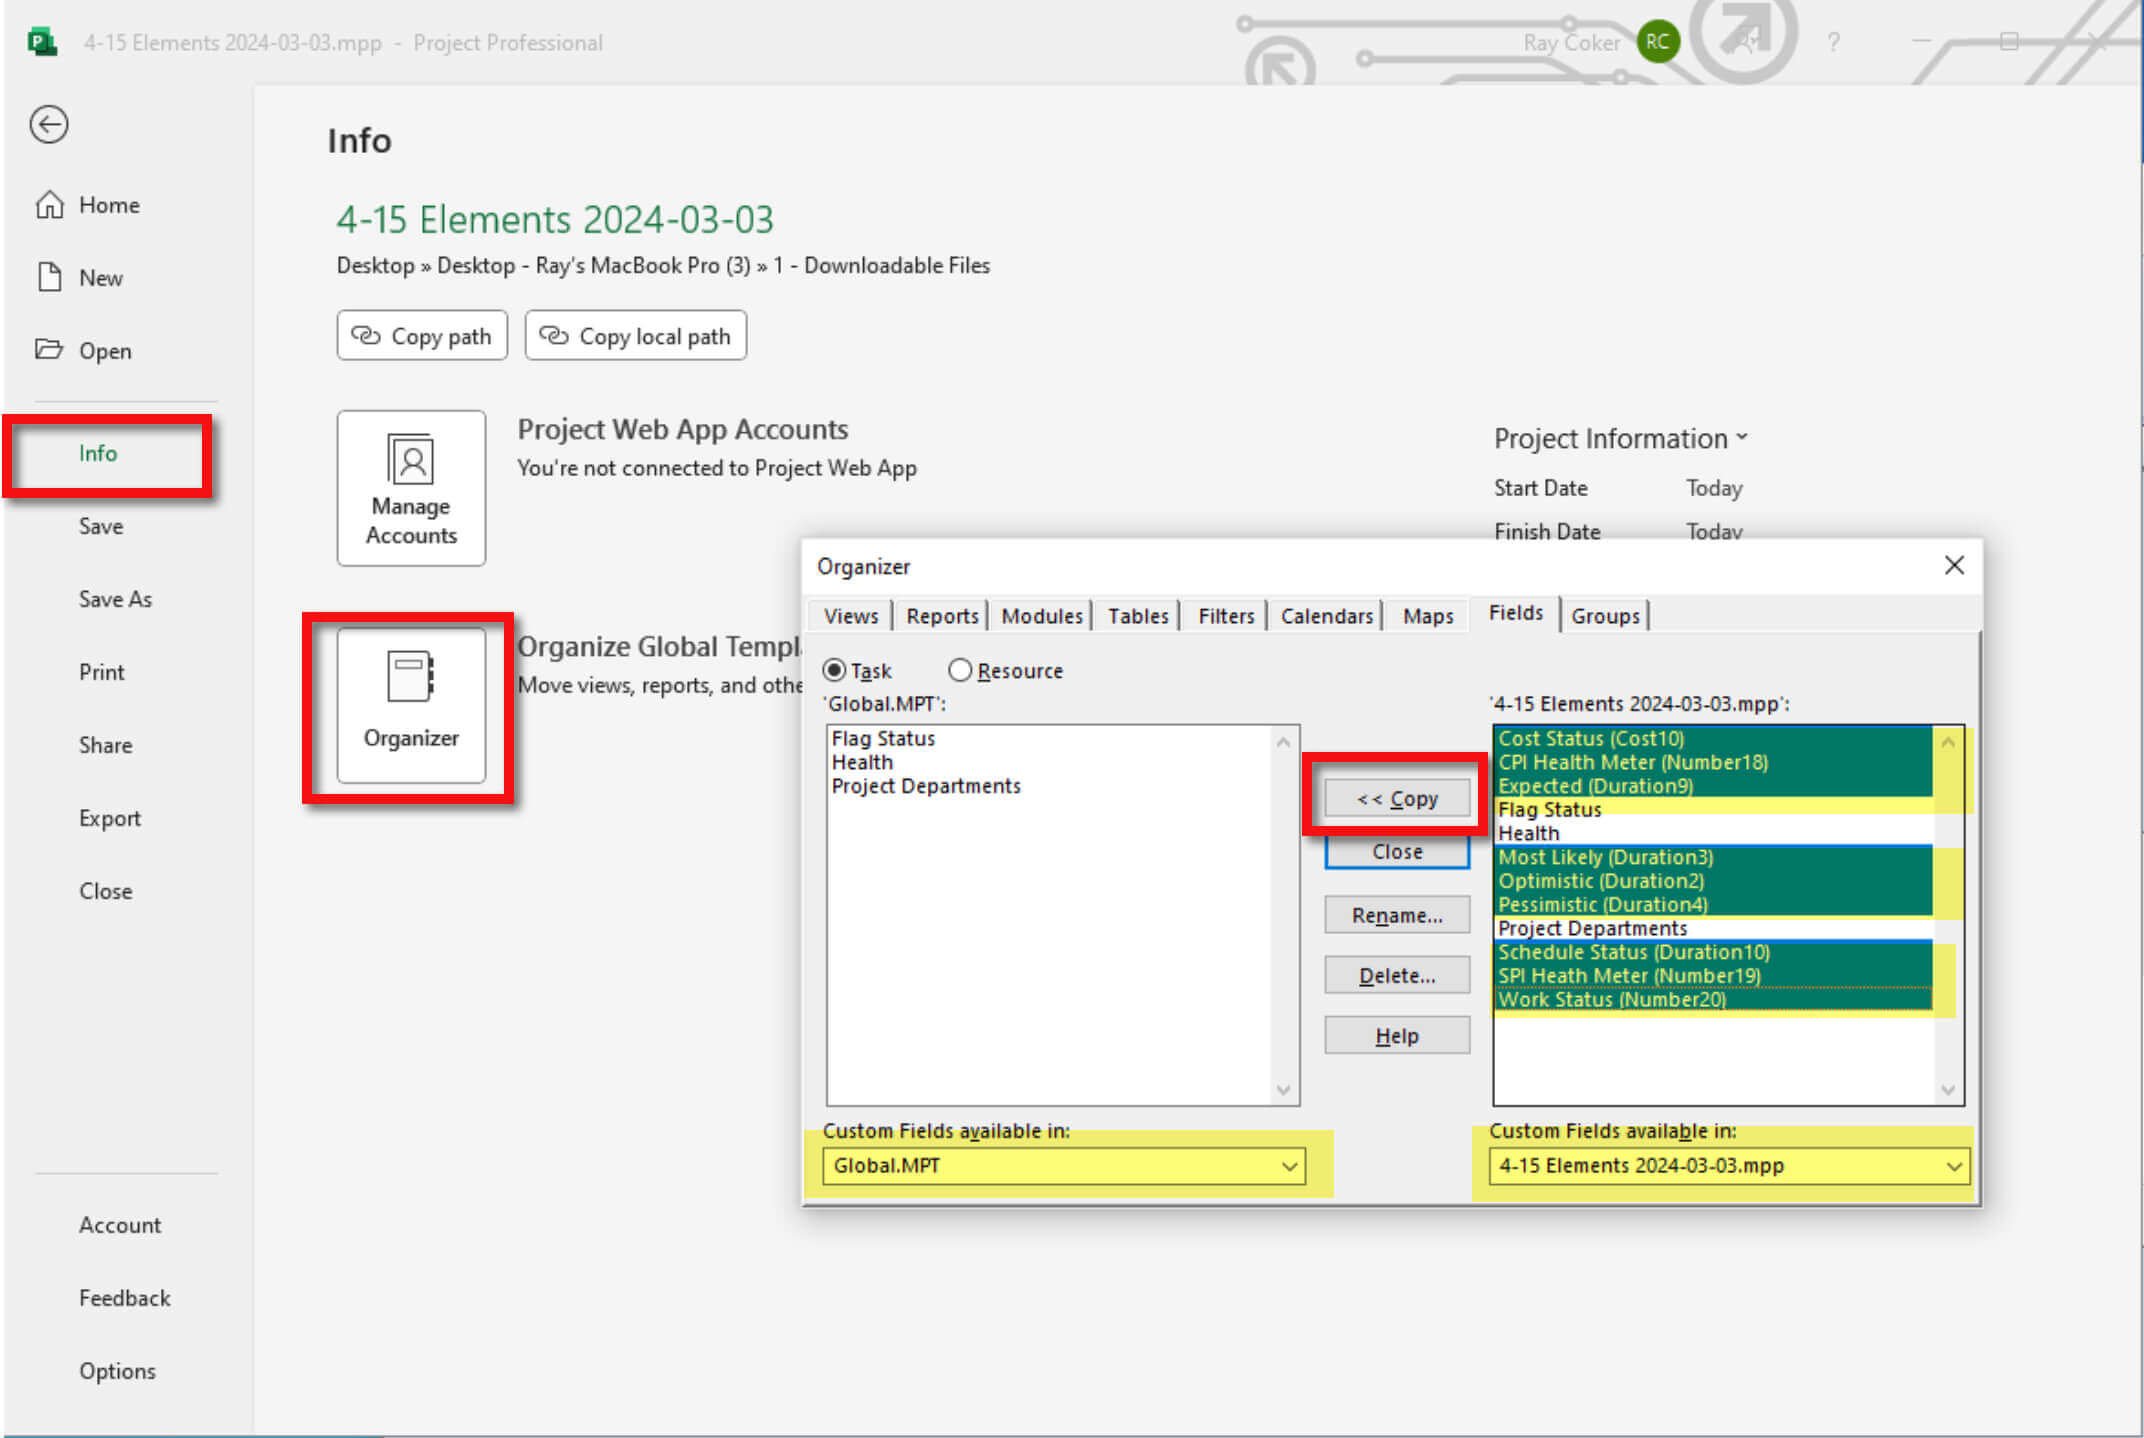Switch to the Modules tab
This screenshot has height=1438, width=2144.
coord(1042,616)
